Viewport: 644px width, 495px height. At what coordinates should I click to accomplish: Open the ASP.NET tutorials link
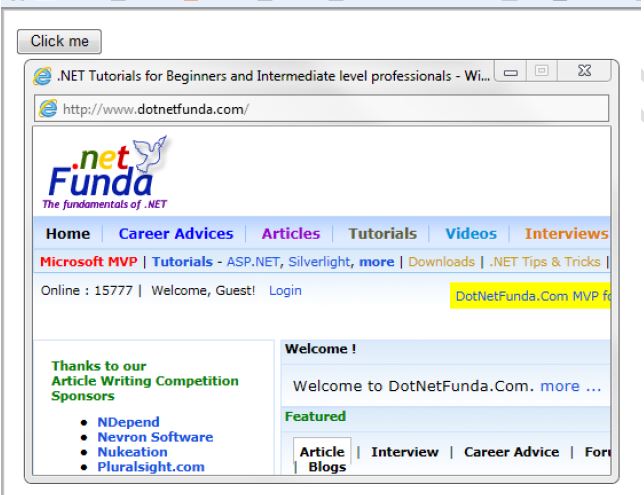(253, 262)
